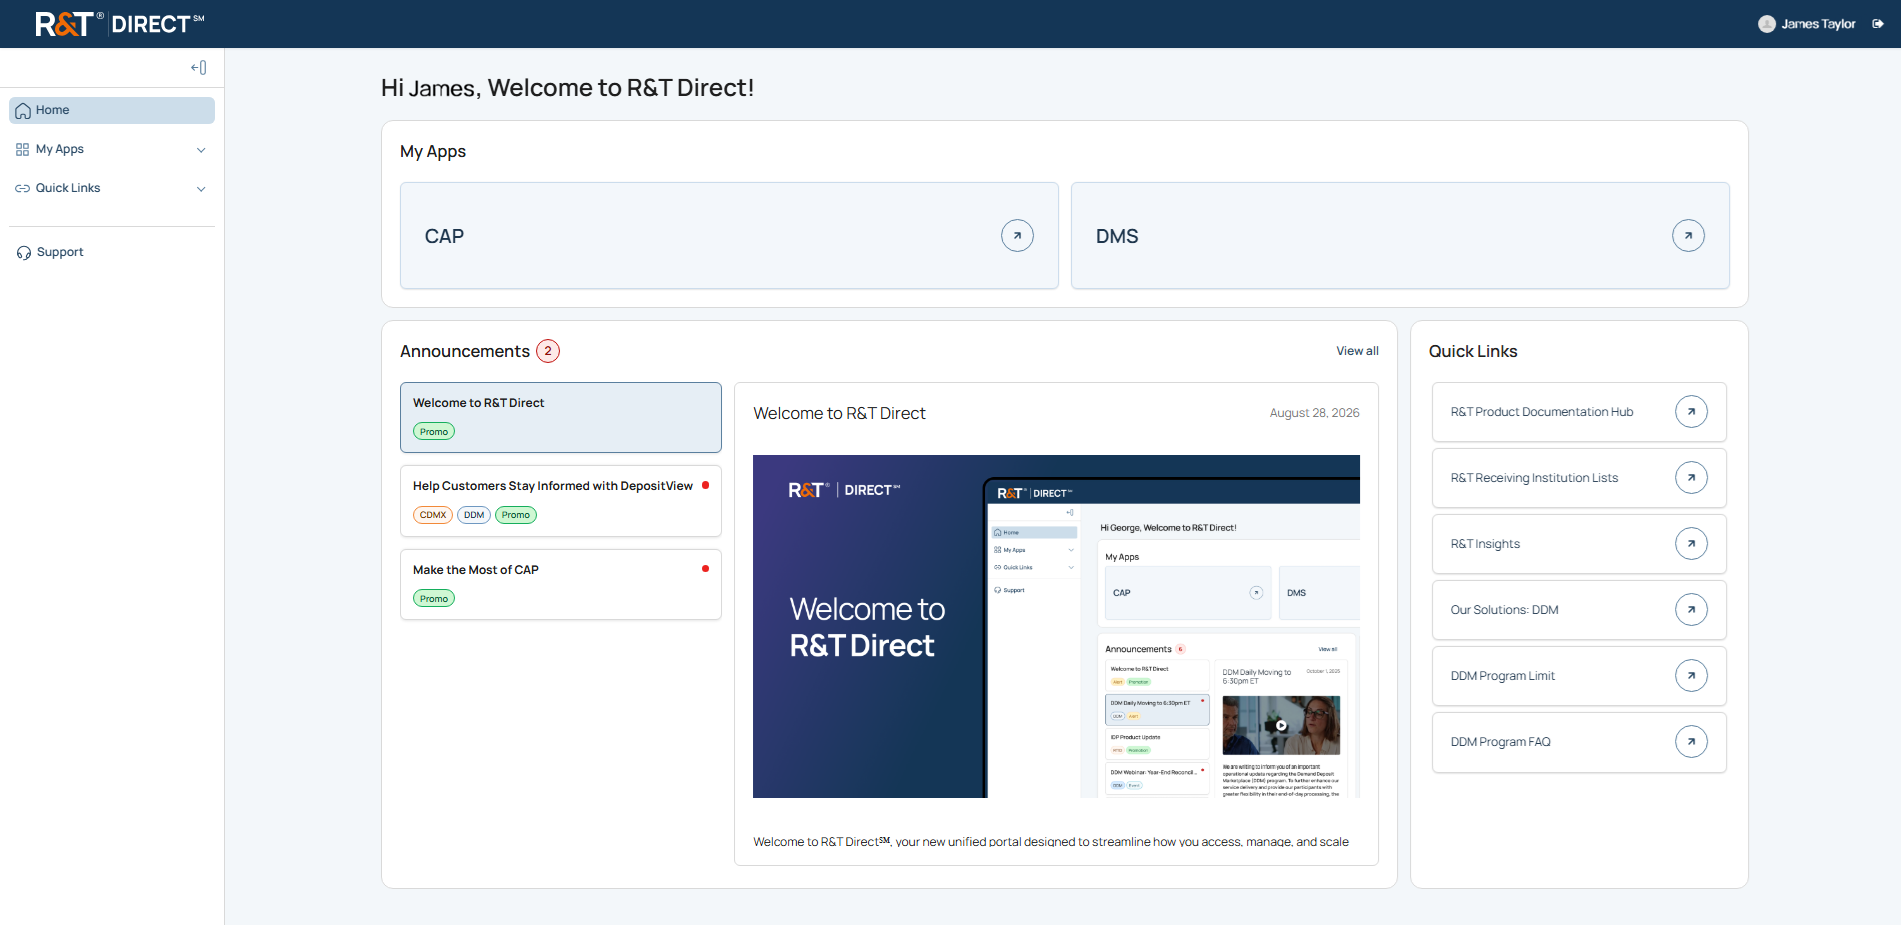Go to Support in the sidebar
The width and height of the screenshot is (1901, 925).
(x=60, y=252)
